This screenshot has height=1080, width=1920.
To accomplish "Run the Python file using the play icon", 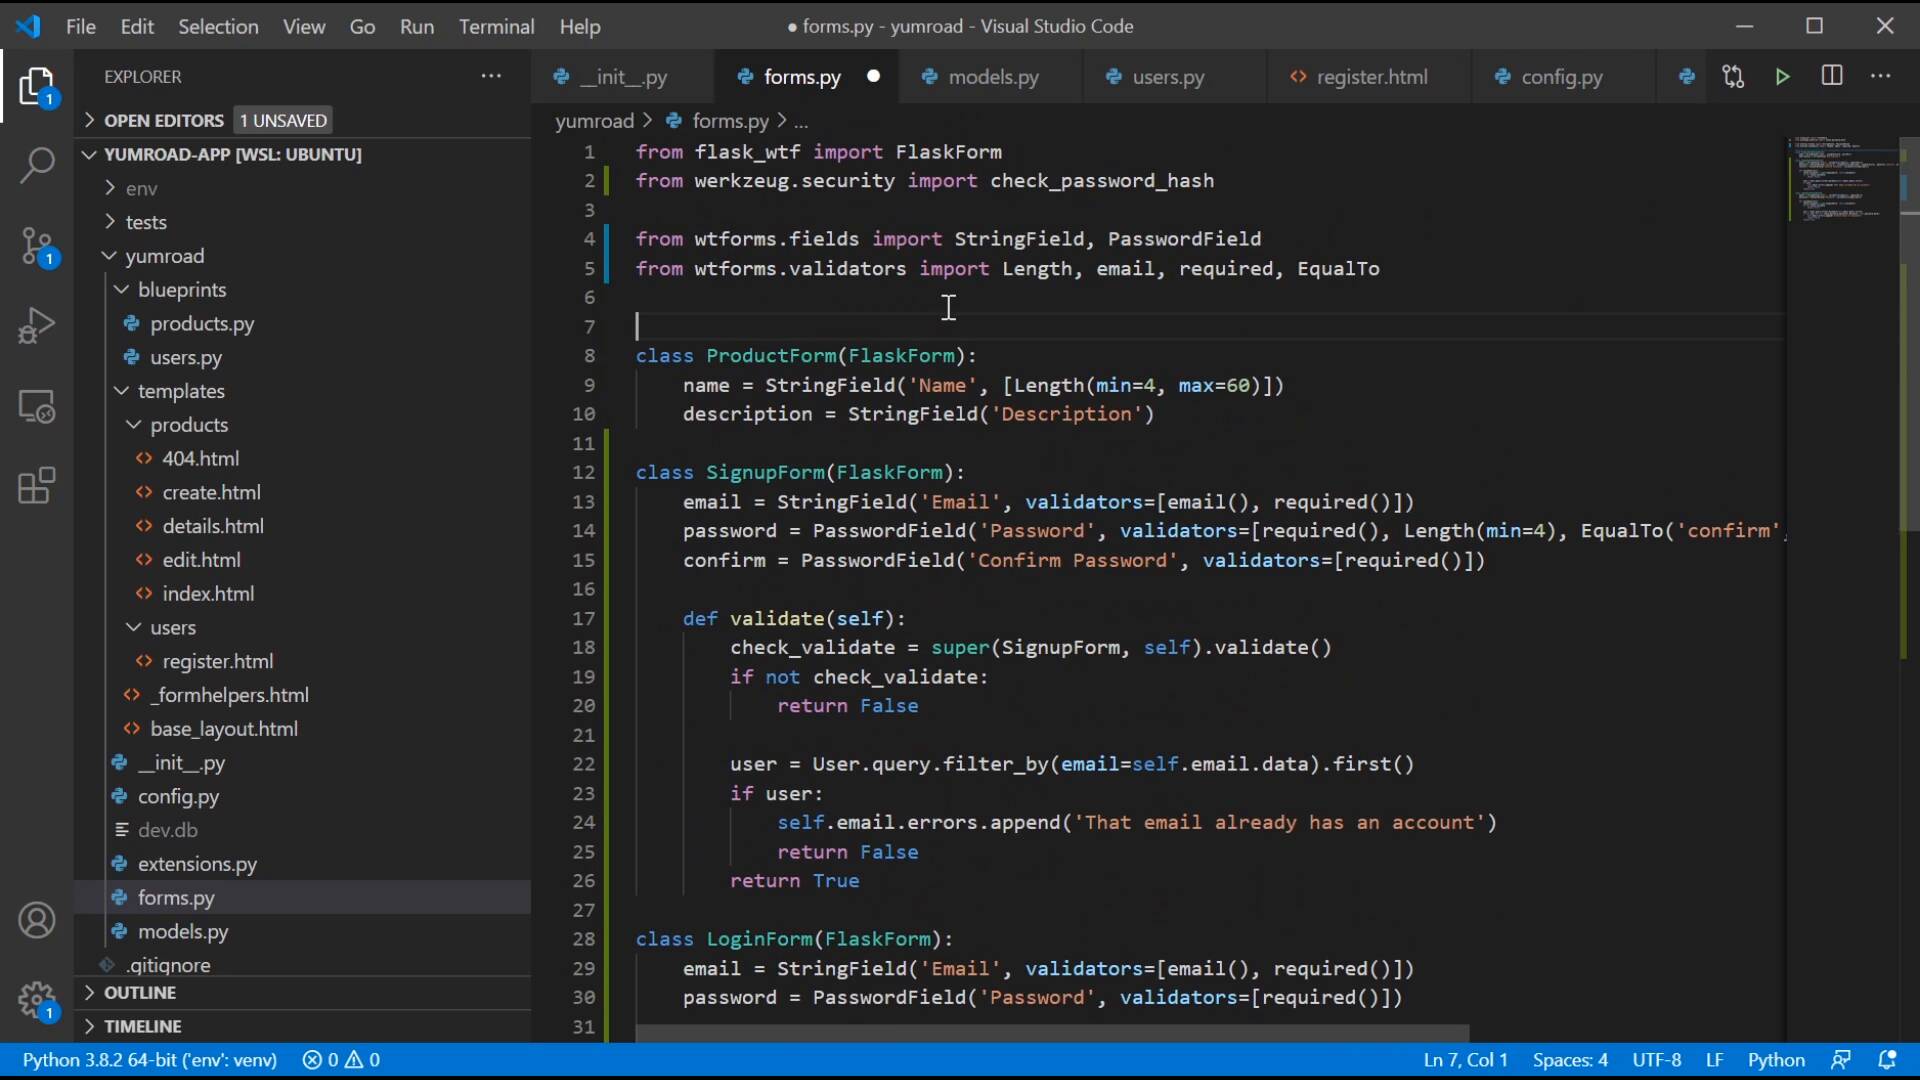I will click(x=1784, y=76).
